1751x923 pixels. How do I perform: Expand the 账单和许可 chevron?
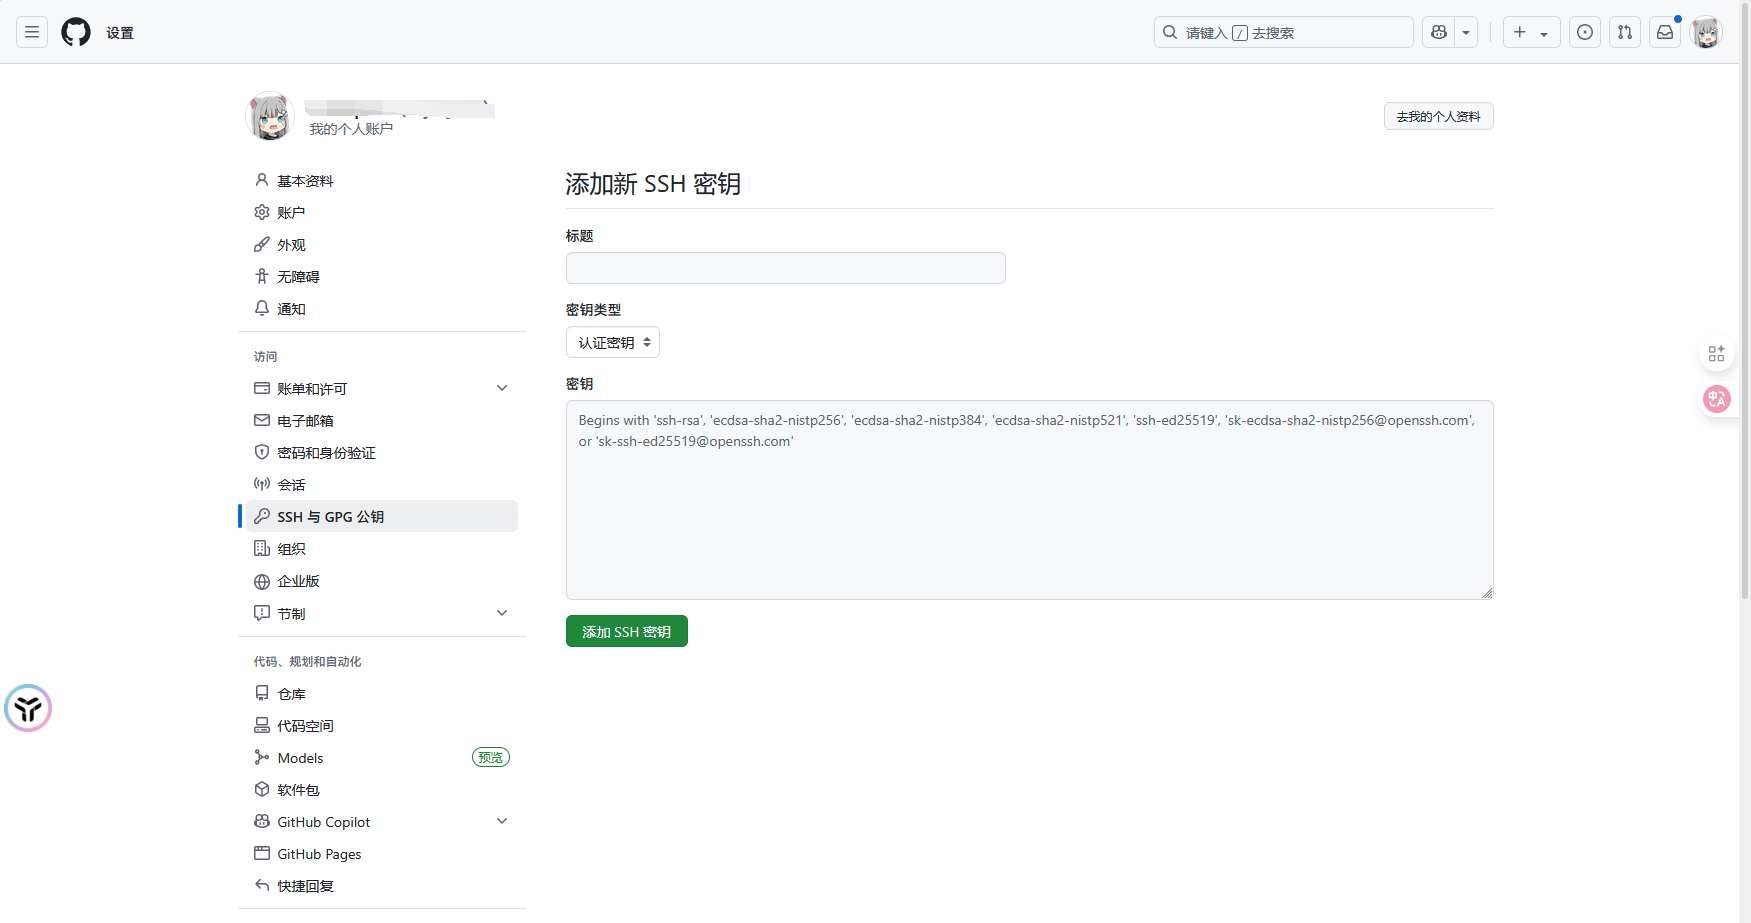click(x=502, y=388)
